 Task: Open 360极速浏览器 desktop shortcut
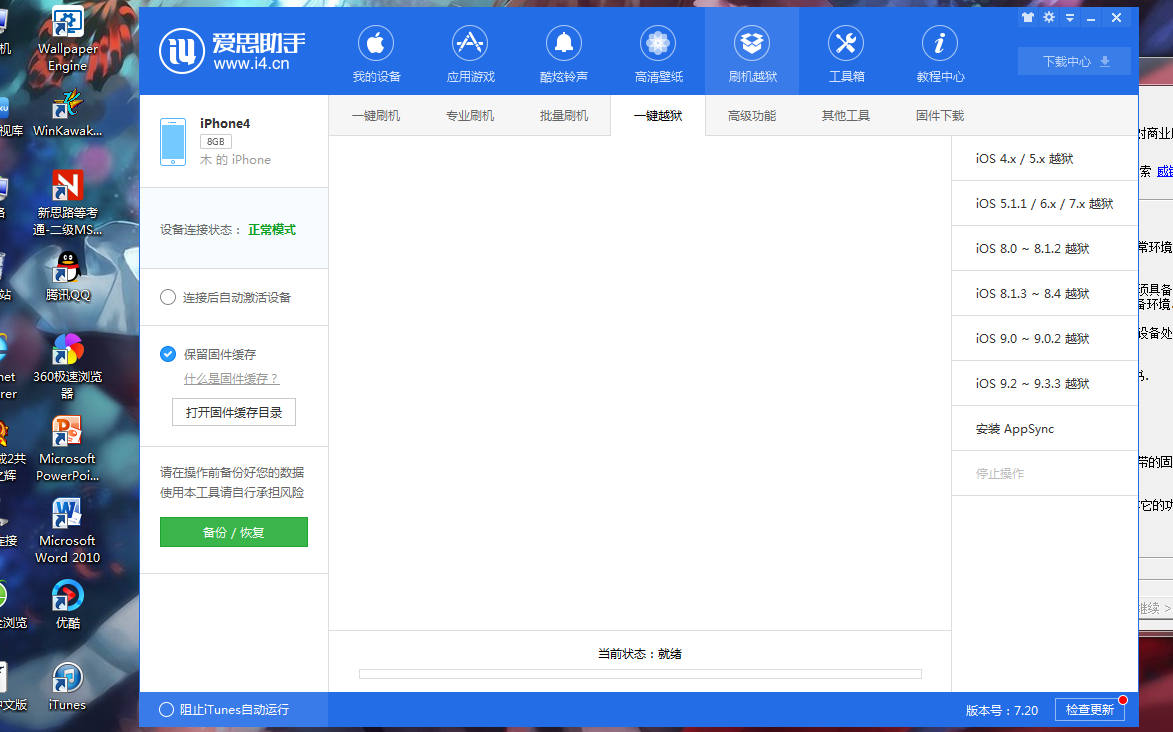[x=67, y=367]
